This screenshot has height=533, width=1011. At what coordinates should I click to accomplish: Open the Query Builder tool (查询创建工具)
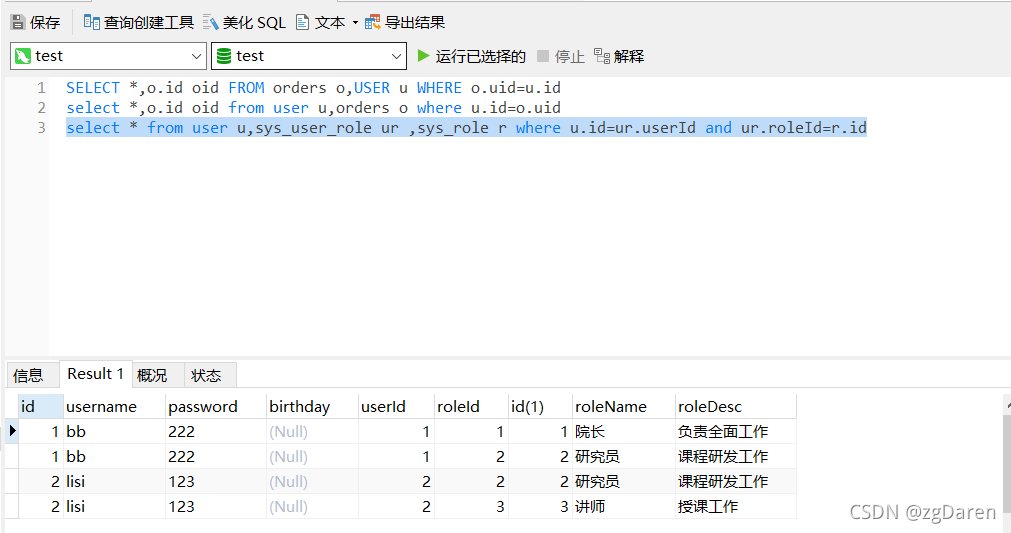(x=139, y=23)
